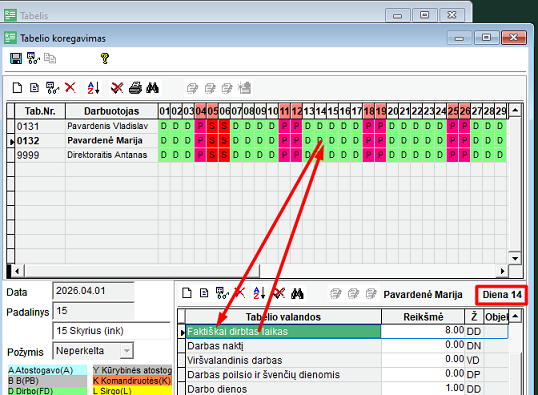
Task: Delete the employee row with the red X
Action: tap(70, 88)
